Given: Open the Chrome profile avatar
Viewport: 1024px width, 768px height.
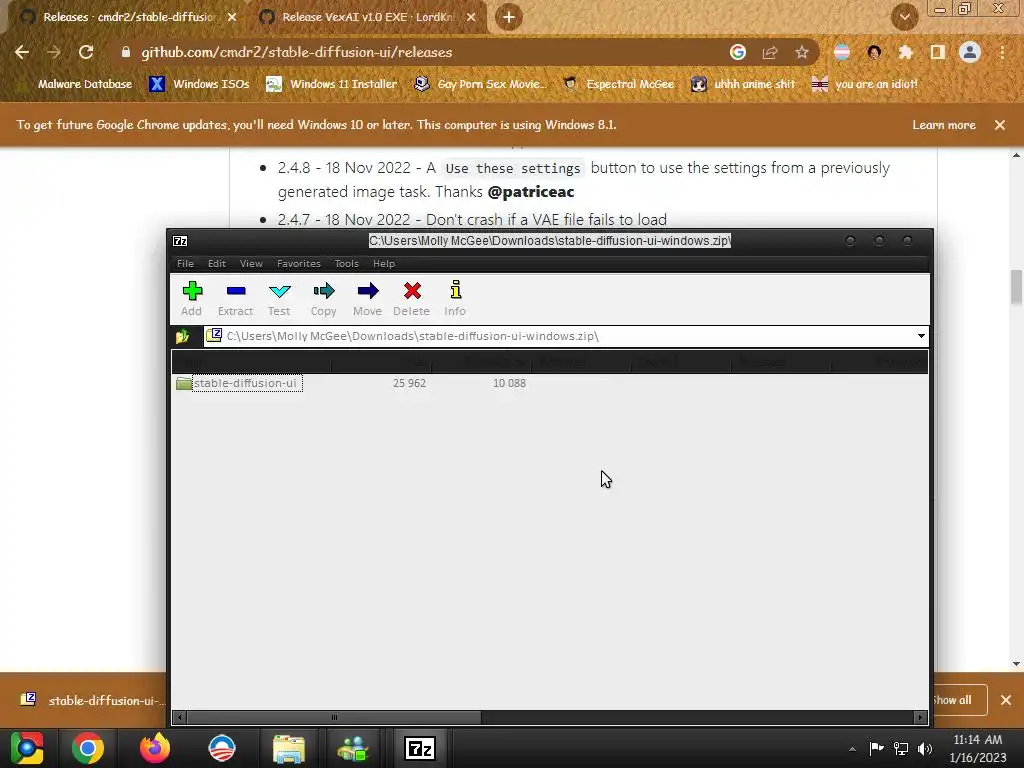Looking at the screenshot, I should [x=970, y=52].
